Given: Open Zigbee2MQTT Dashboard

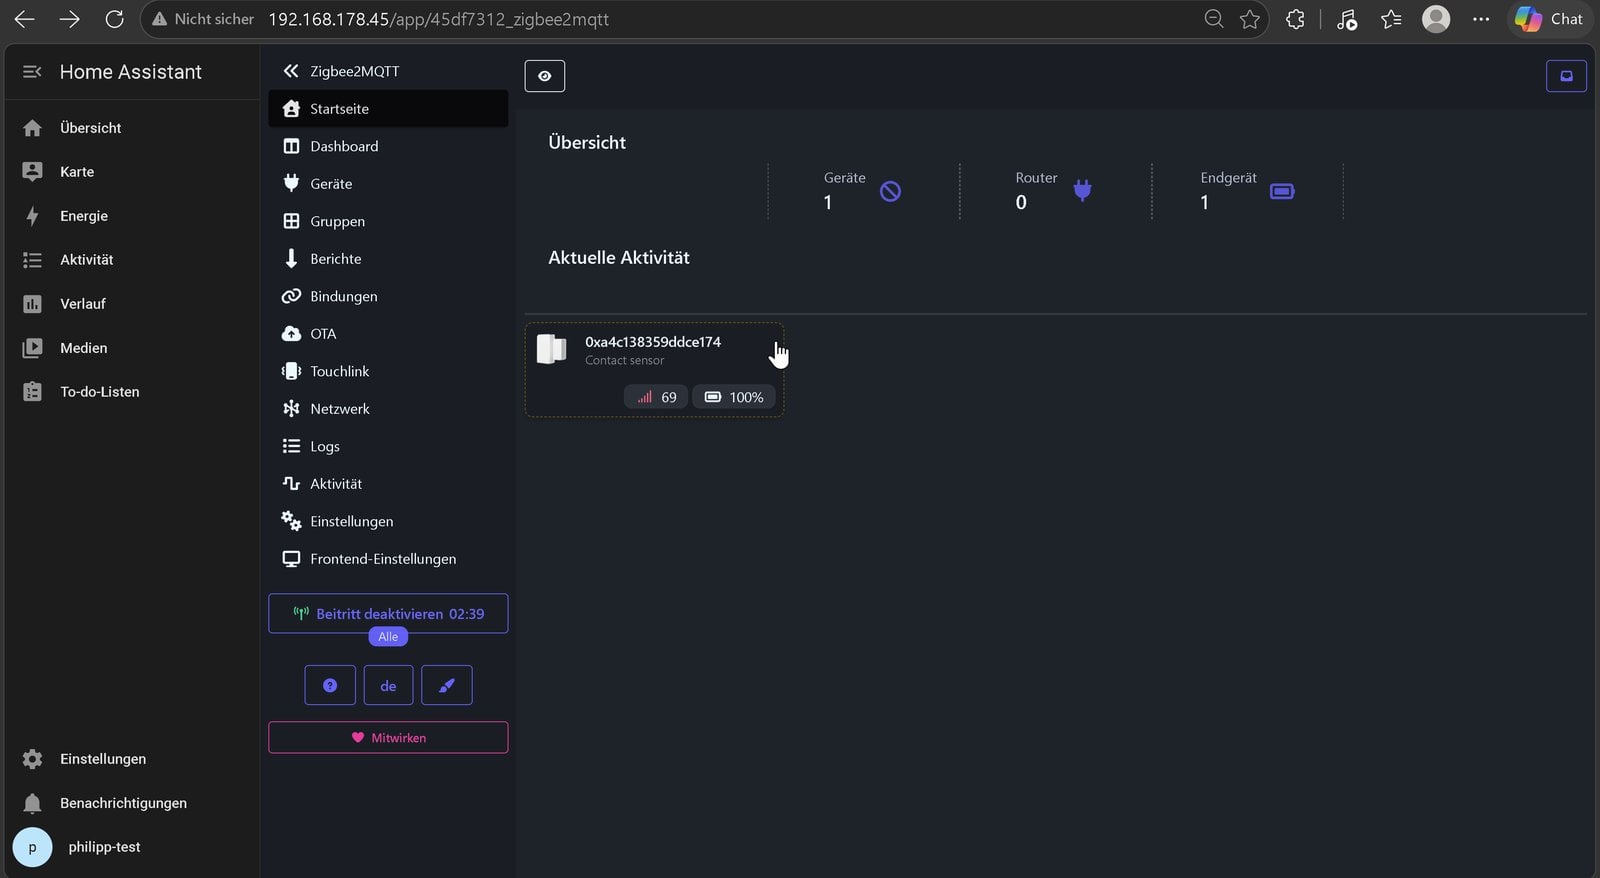Looking at the screenshot, I should pos(388,146).
